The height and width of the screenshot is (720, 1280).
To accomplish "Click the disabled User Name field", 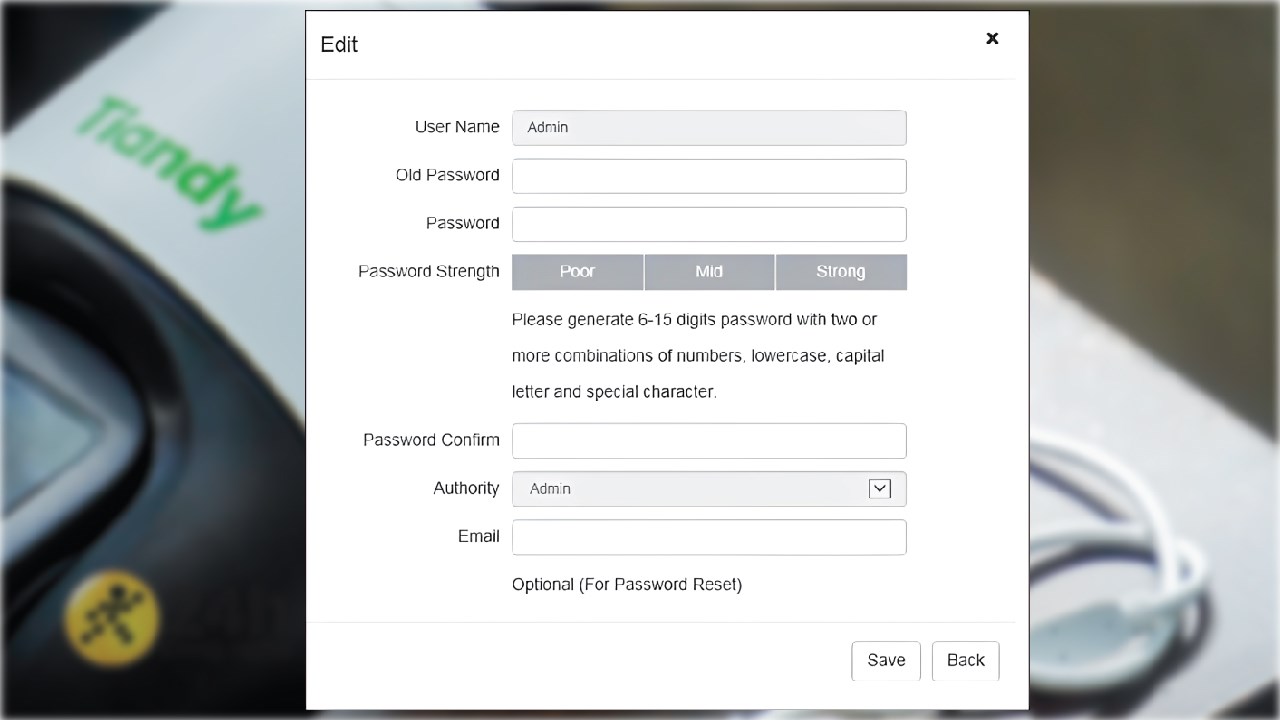I will pyautogui.click(x=709, y=128).
